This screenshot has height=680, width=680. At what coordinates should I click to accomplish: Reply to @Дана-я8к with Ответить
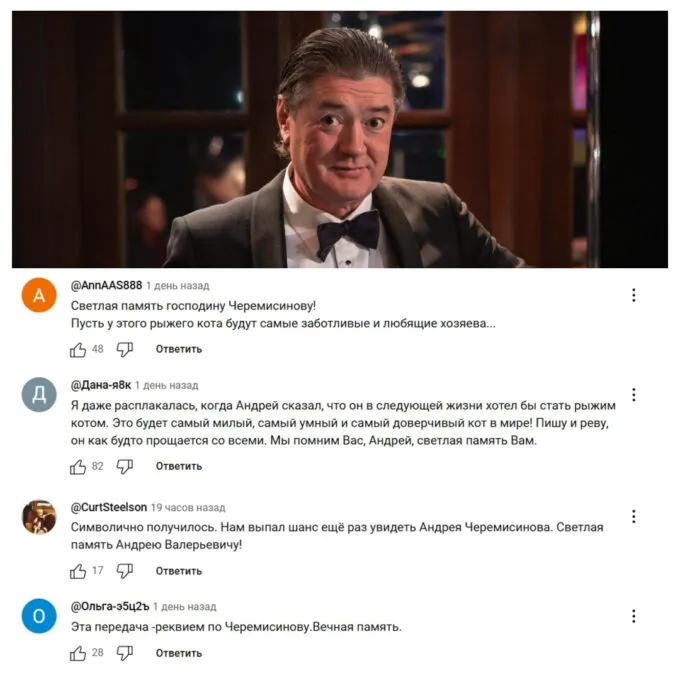(x=179, y=467)
